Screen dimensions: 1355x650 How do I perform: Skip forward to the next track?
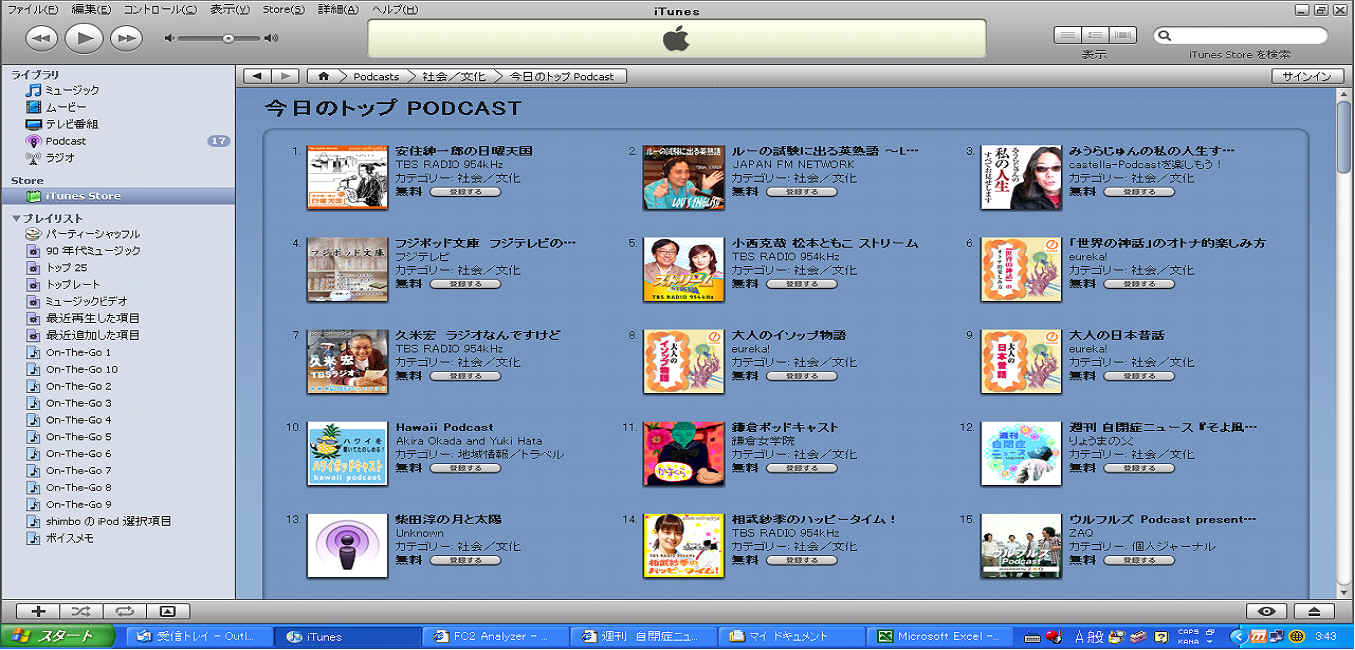[126, 38]
